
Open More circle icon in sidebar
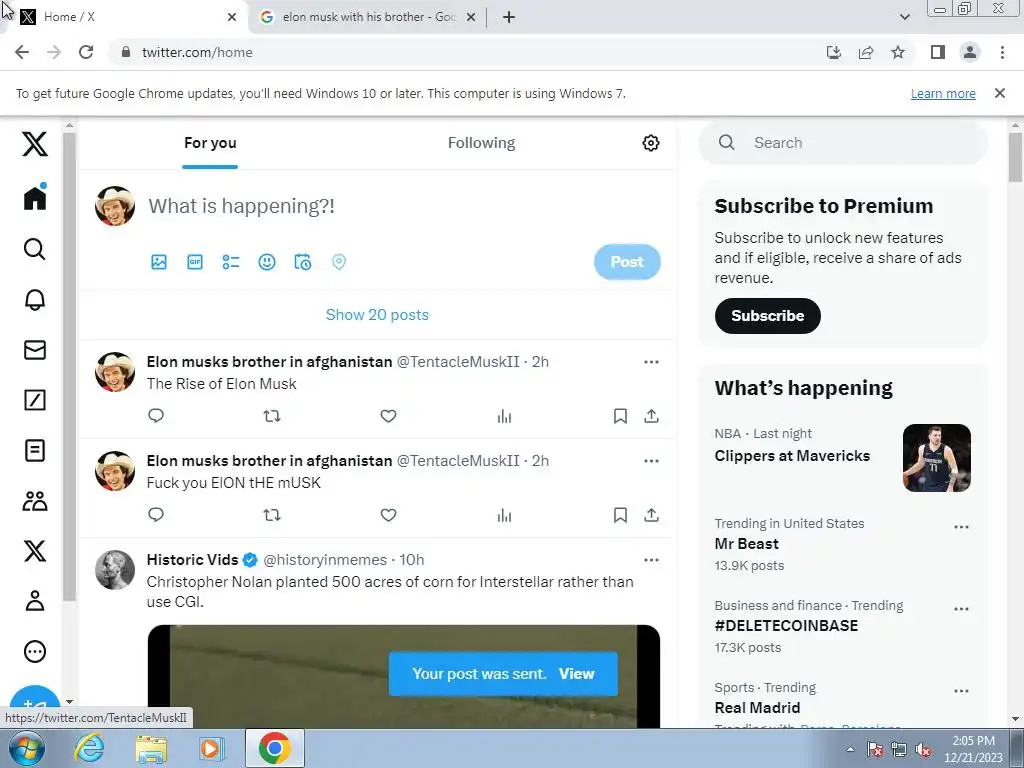coord(35,651)
